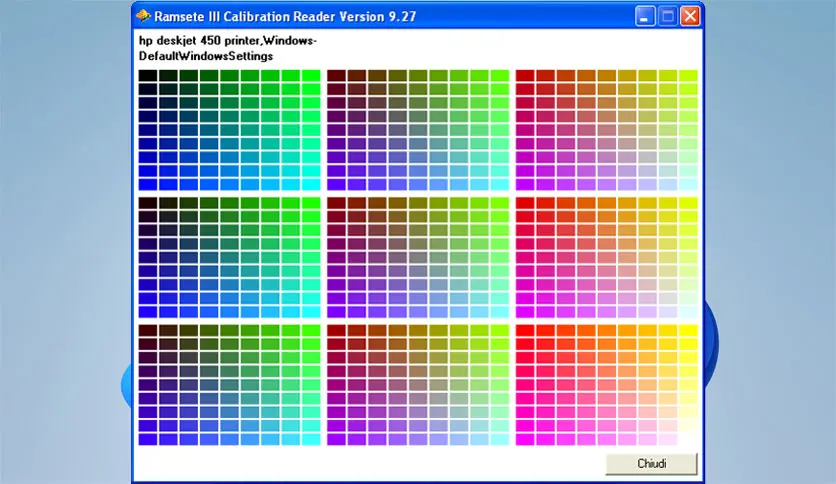This screenshot has height=484, width=836.
Task: Close the Calibration Reader window with X
Action: 690,17
